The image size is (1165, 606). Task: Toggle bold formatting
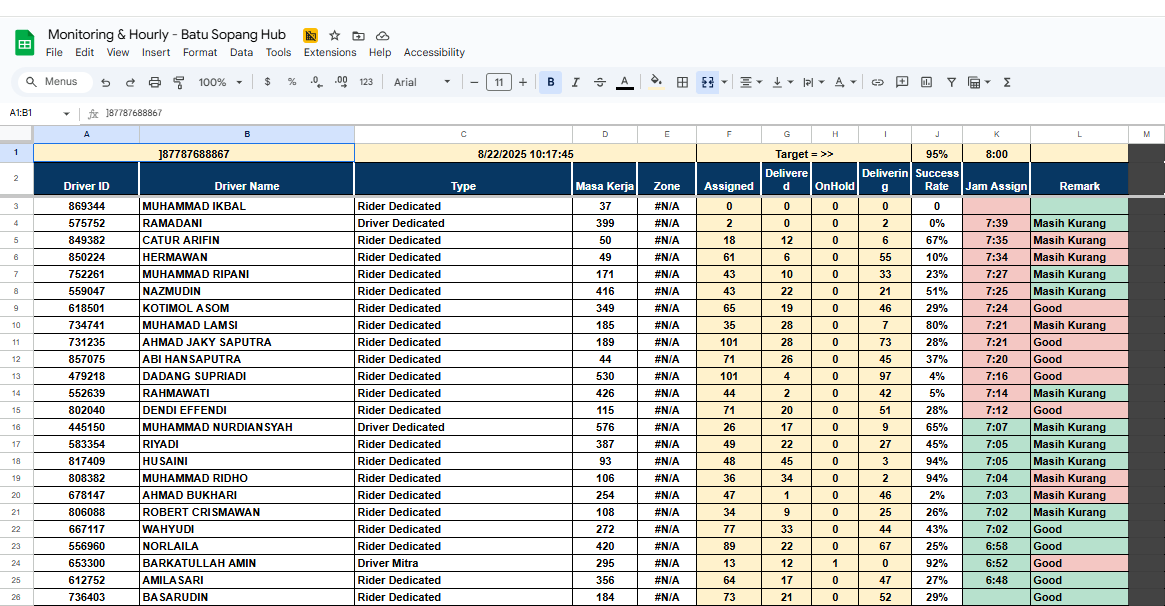tap(550, 82)
